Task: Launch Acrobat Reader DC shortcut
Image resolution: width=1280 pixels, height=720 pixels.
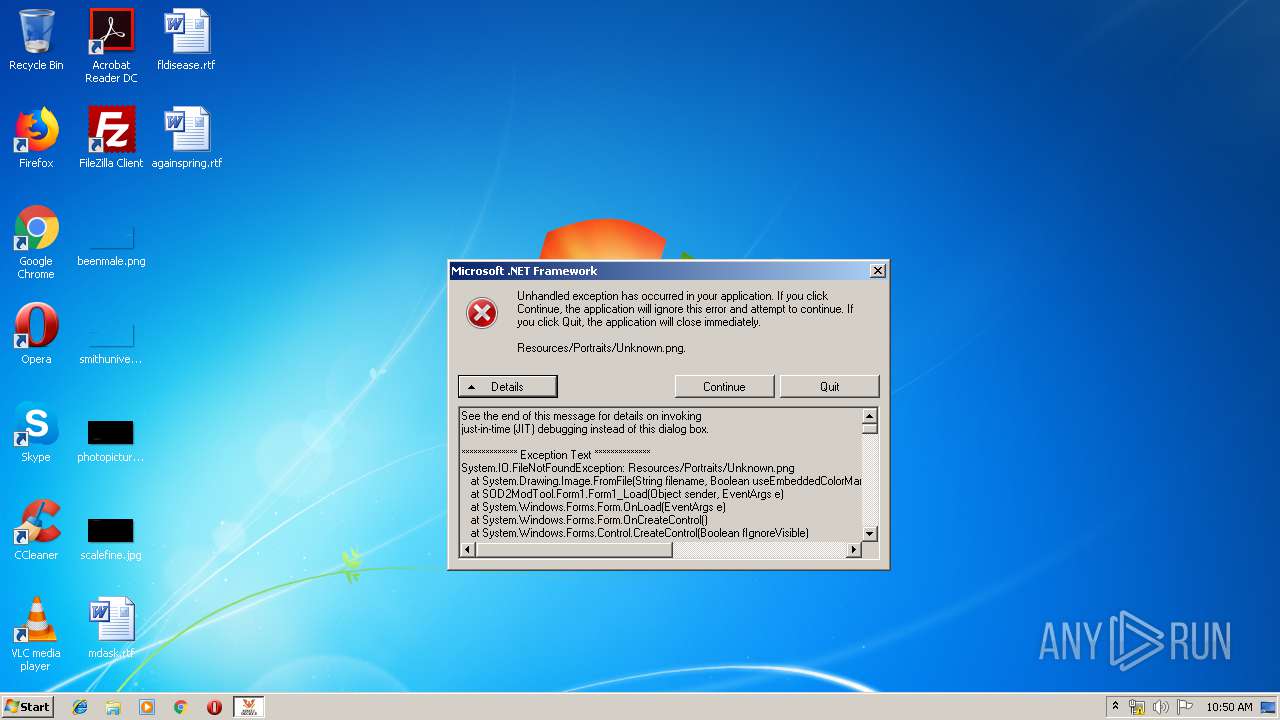Action: (x=111, y=46)
